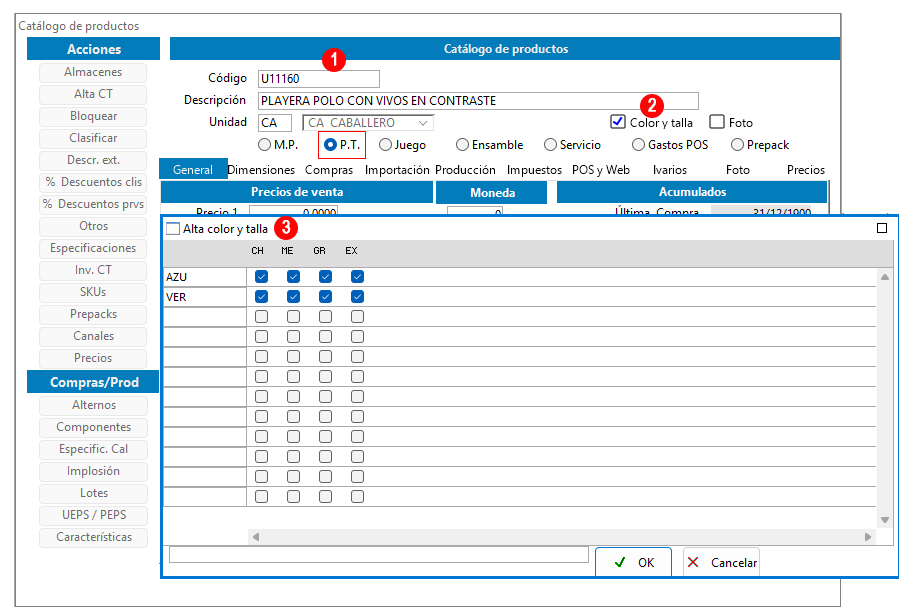The image size is (909, 614).
Task: Click the Bloquear button
Action: pos(93,117)
